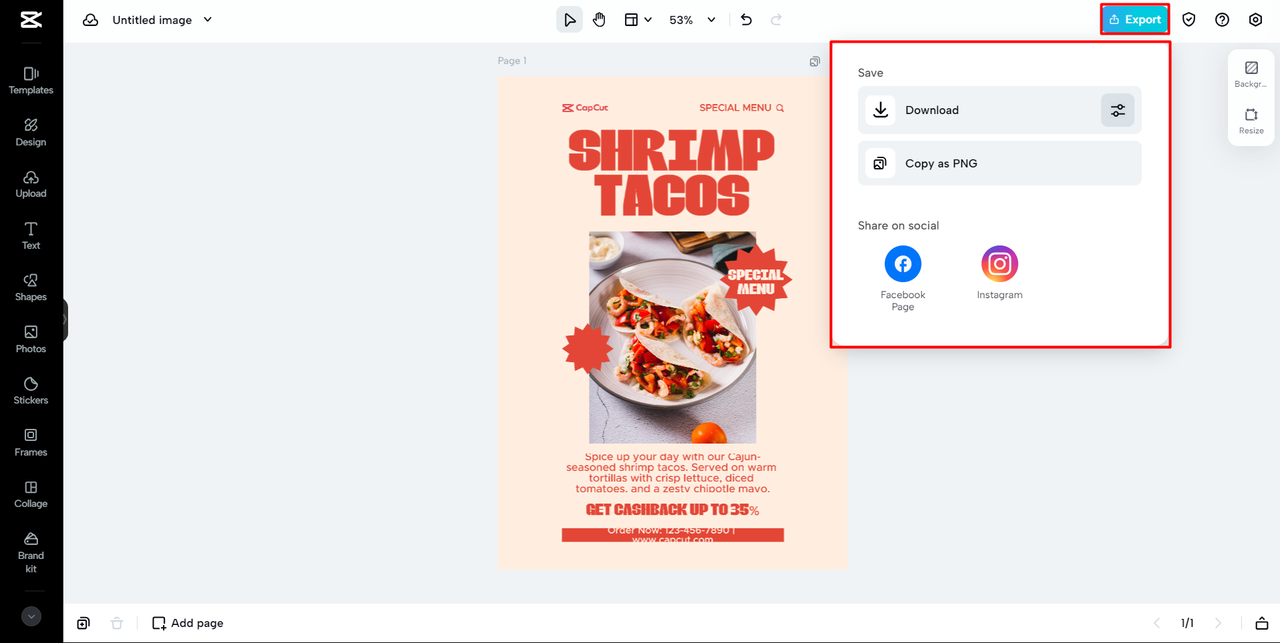Screen dimensions: 1280x643
Task: Click SPECIAL MENU text at poster top
Action: tap(735, 108)
